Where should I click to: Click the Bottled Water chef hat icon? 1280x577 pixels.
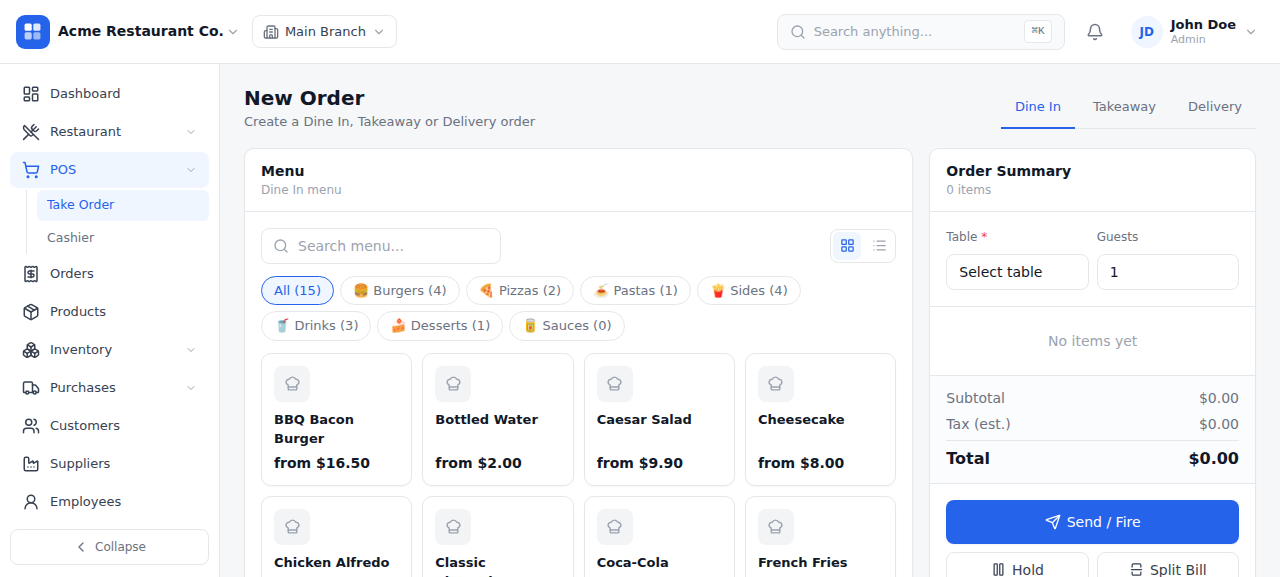453,384
